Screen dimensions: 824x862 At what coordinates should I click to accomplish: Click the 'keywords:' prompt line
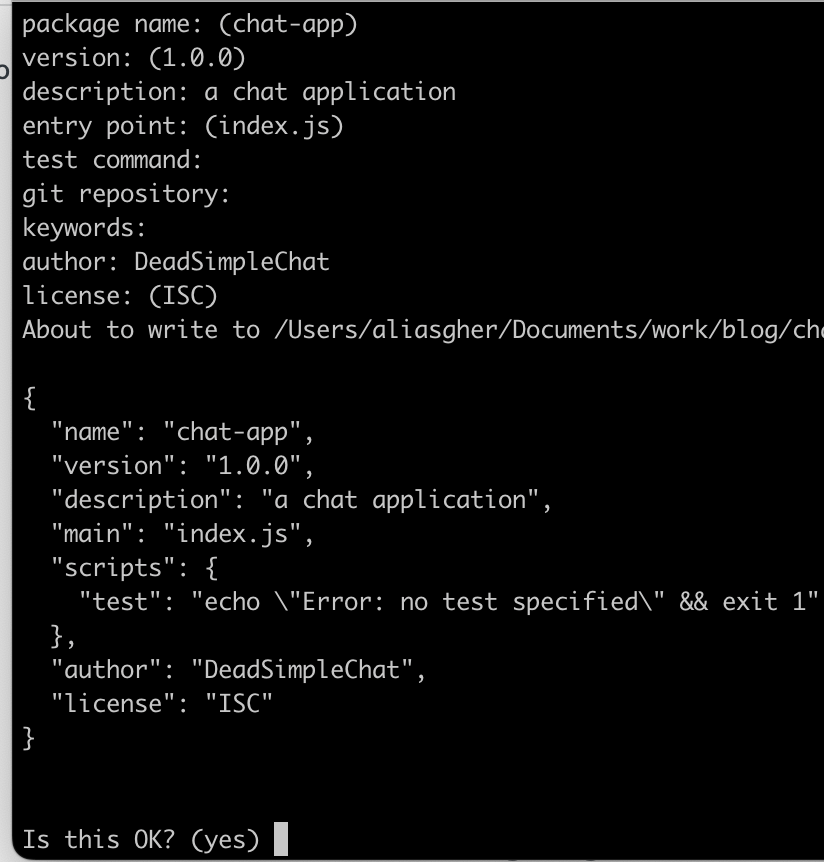[84, 228]
